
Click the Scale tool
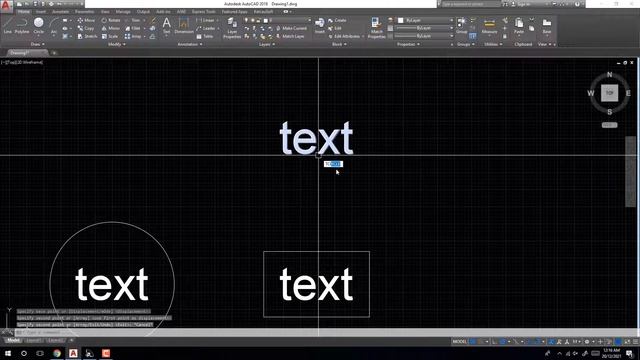[110, 36]
